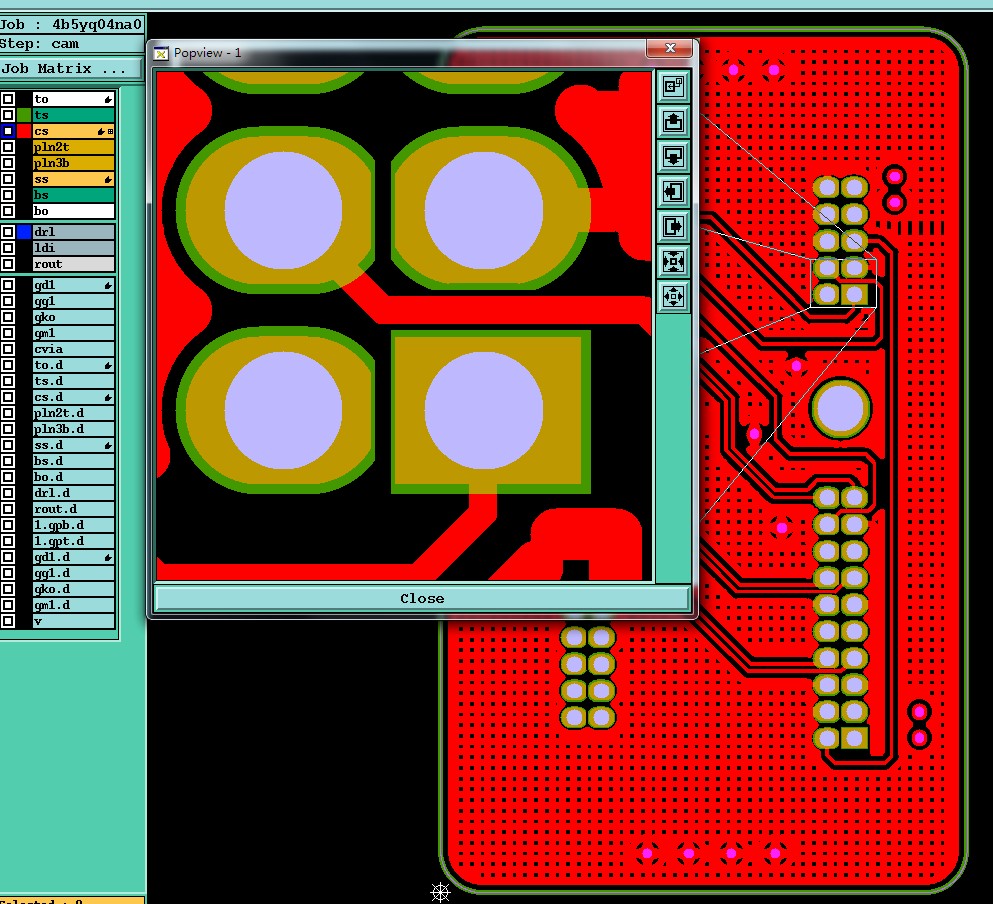Click the green color swatch of 'ts' layer
Screen dimensions: 993x904
(24, 115)
